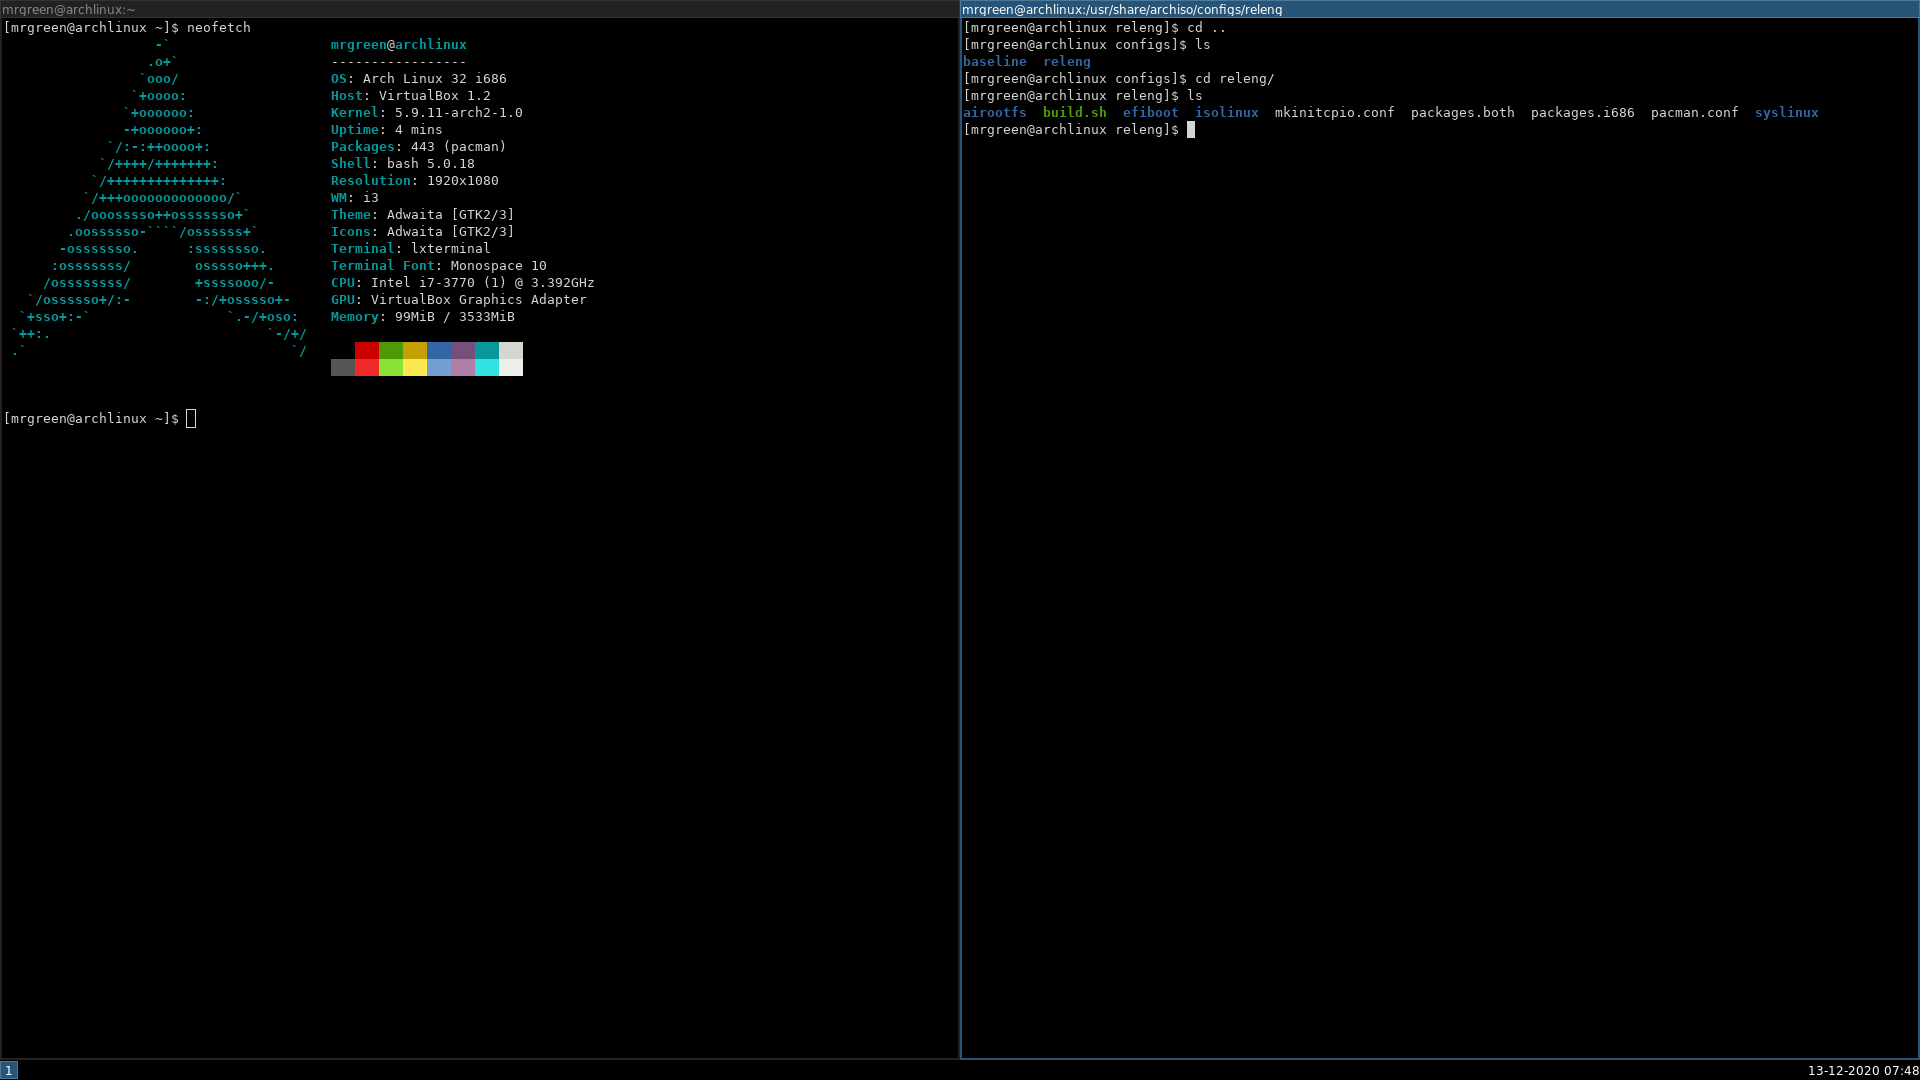
Task: Click the Icons line Adwaita [GTK2/3]
Action: point(423,232)
